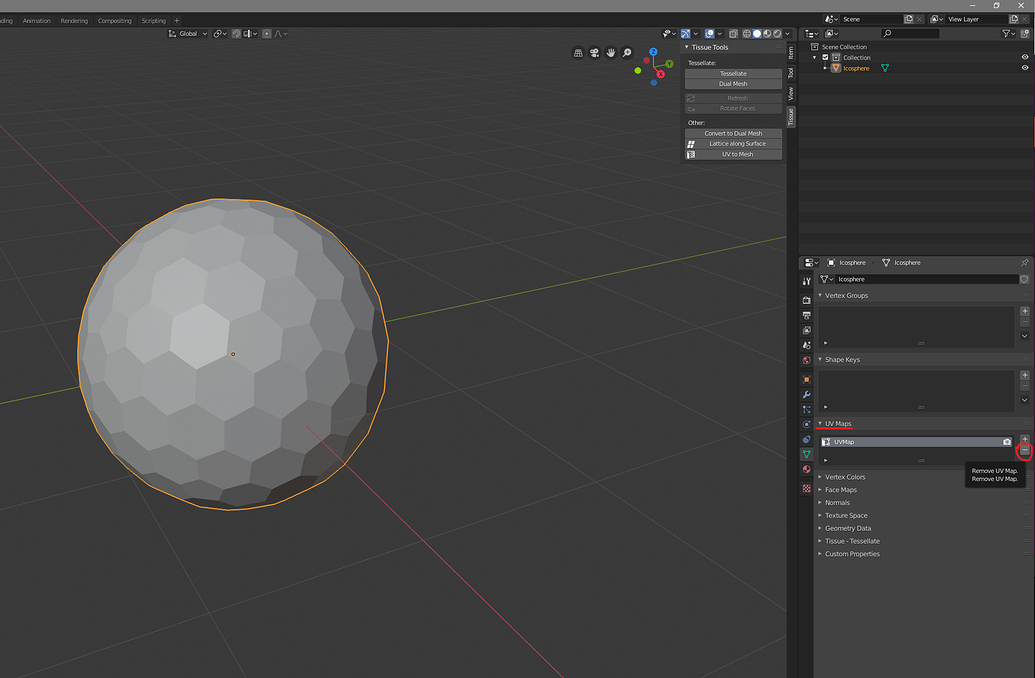Open the Physics properties tab icon
The height and width of the screenshot is (678, 1035).
pos(807,424)
